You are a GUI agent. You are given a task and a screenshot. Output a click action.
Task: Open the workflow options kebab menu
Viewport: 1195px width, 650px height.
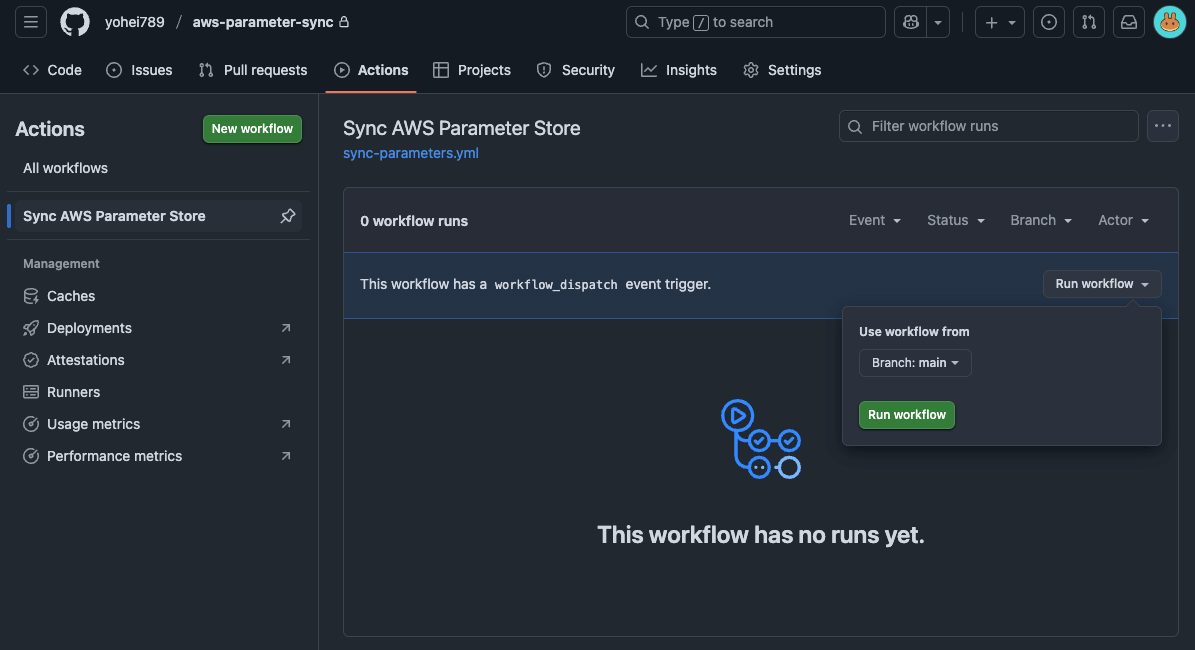[x=1162, y=125]
